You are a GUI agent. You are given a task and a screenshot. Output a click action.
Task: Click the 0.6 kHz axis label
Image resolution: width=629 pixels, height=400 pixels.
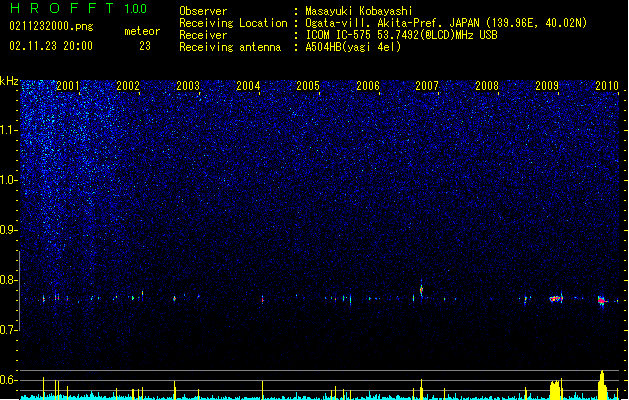tap(8, 380)
